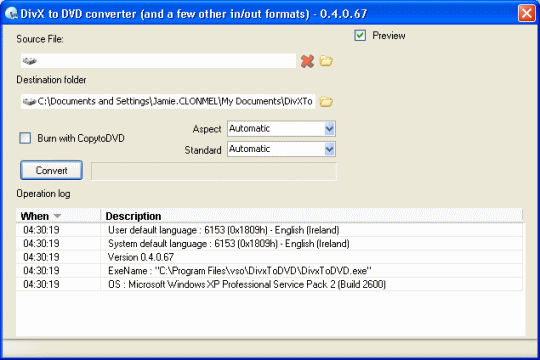Select the OS Microsoft Windows XP log entry
This screenshot has height=360, width=540.
(269, 284)
